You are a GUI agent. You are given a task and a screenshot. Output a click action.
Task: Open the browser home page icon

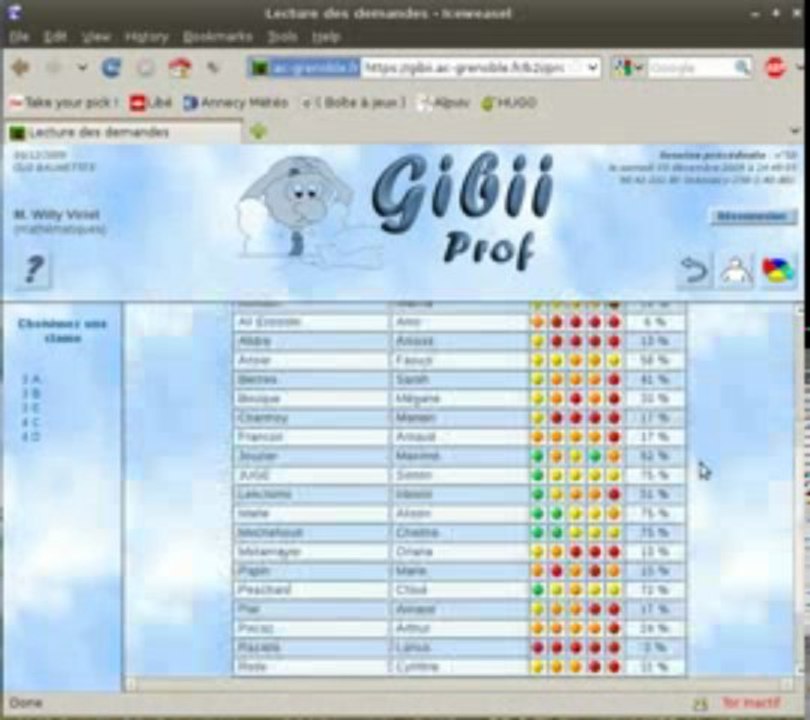(x=180, y=68)
